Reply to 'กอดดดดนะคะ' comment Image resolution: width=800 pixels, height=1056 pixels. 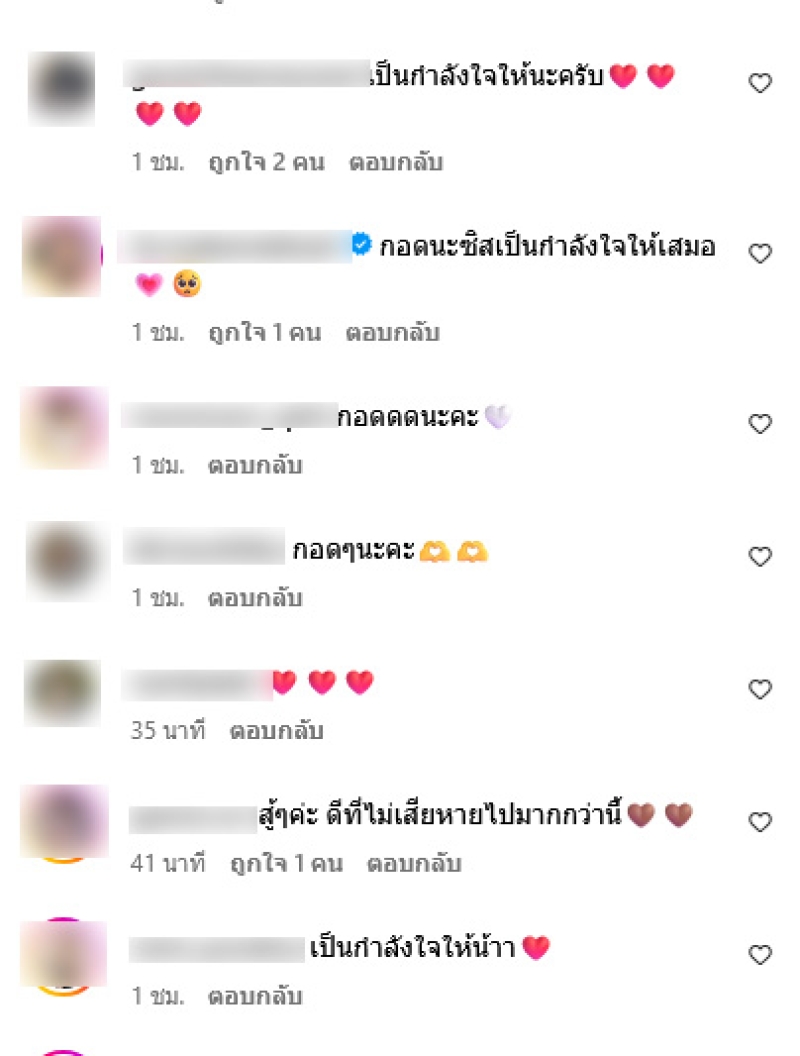coord(255,465)
